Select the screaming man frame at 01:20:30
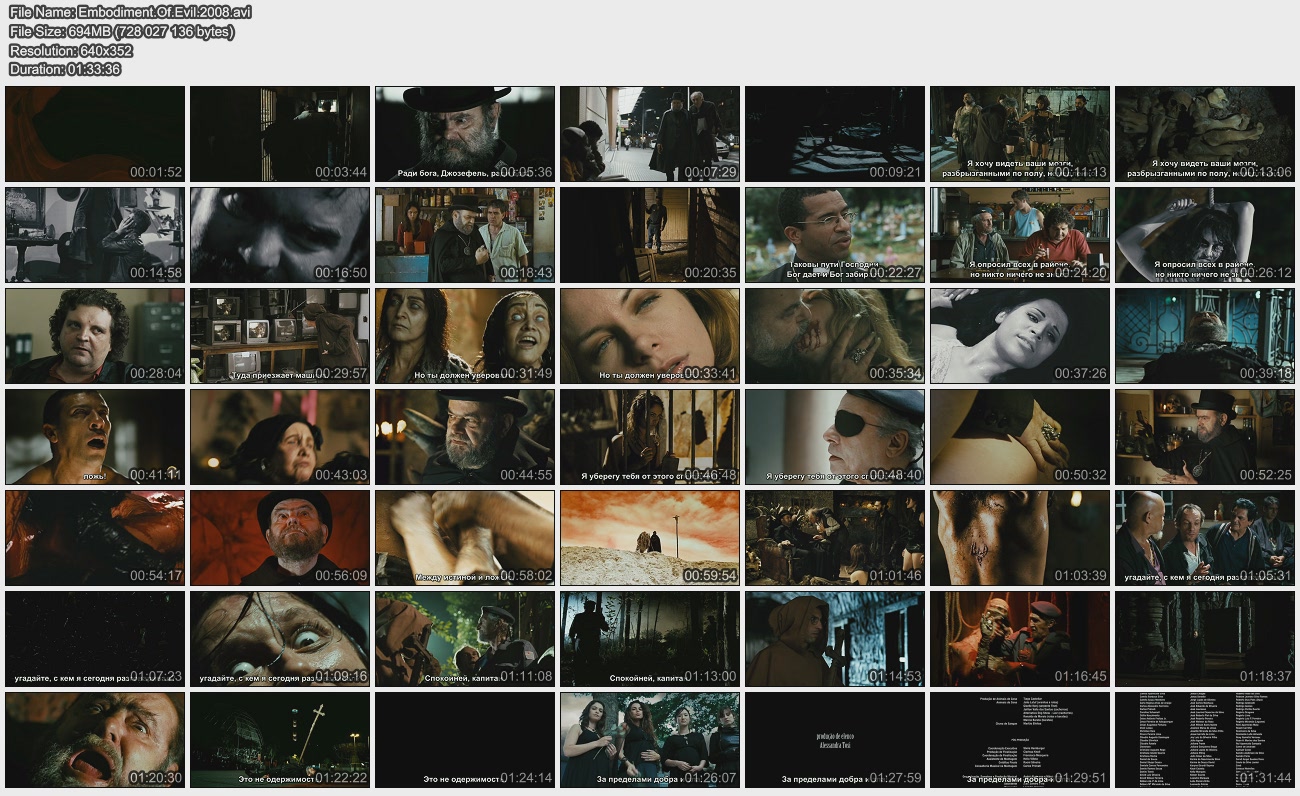 [x=95, y=740]
